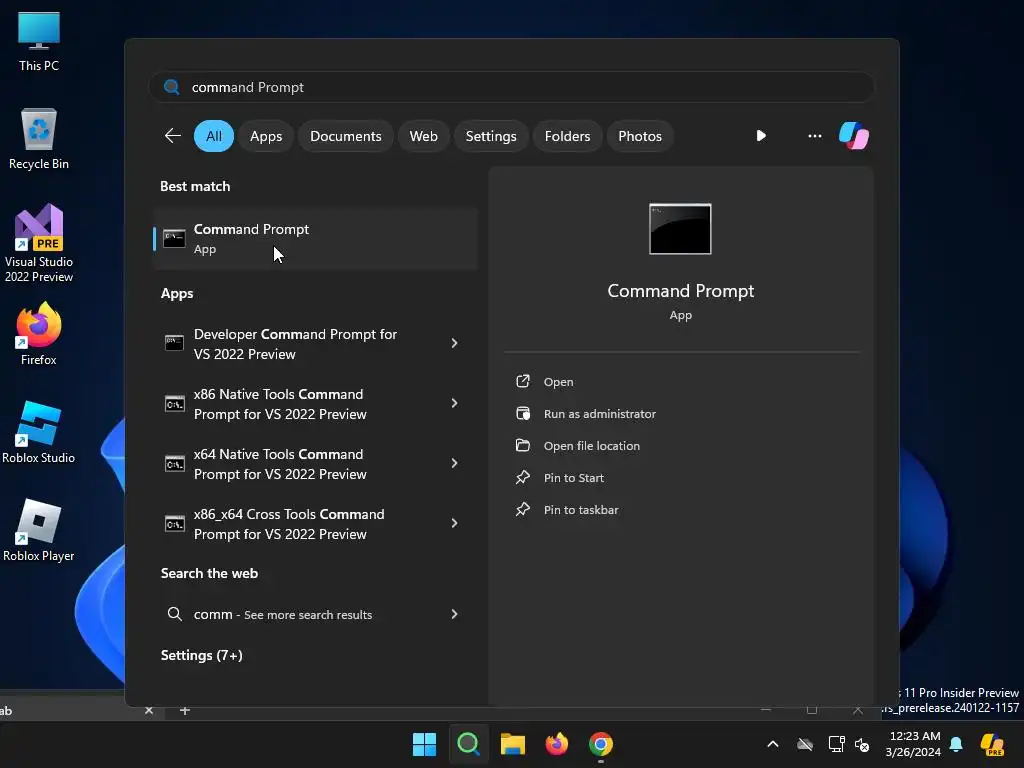
Task: Choose Open file location
Action: click(x=592, y=445)
